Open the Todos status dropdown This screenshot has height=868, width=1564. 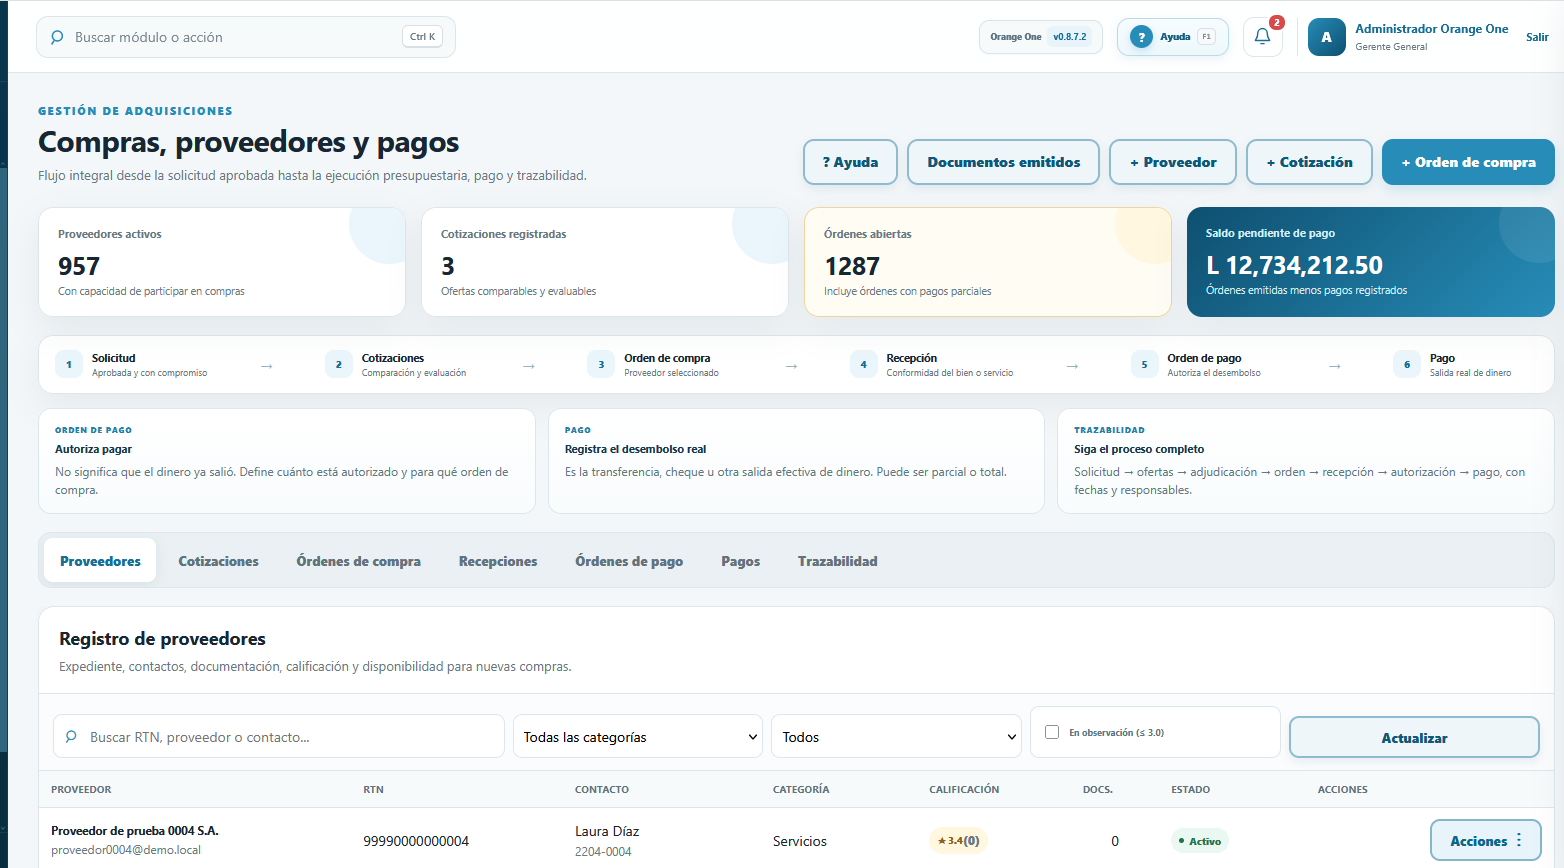pos(897,737)
